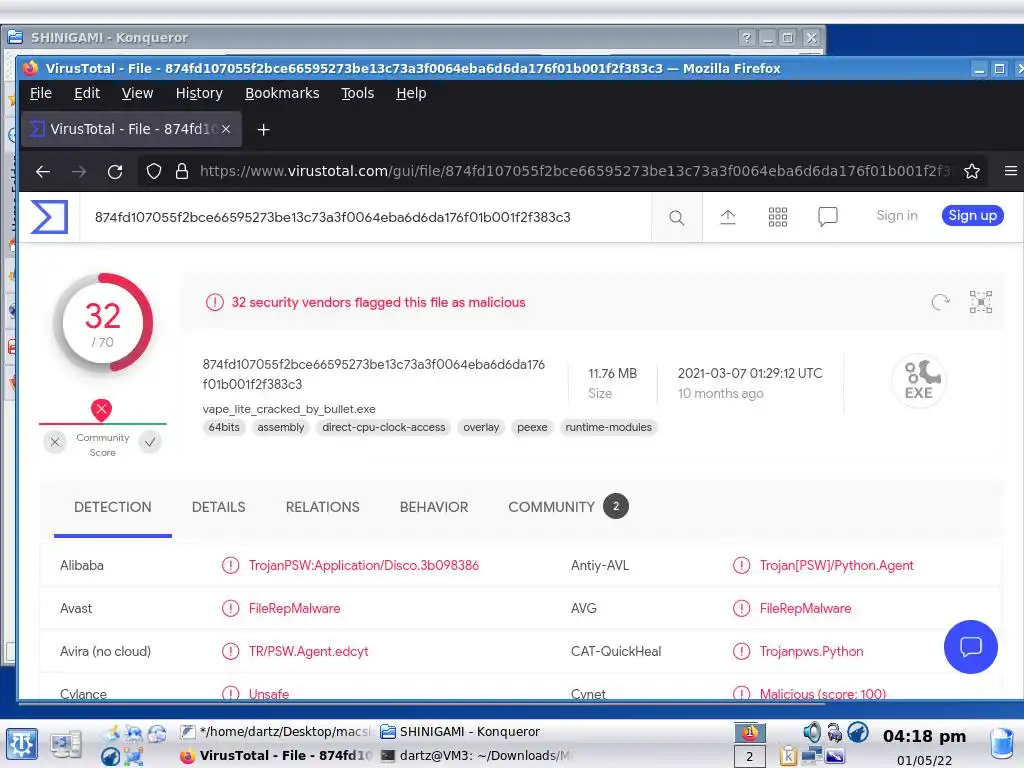
Task: Click the tracking protection shield icon
Action: click(x=153, y=171)
